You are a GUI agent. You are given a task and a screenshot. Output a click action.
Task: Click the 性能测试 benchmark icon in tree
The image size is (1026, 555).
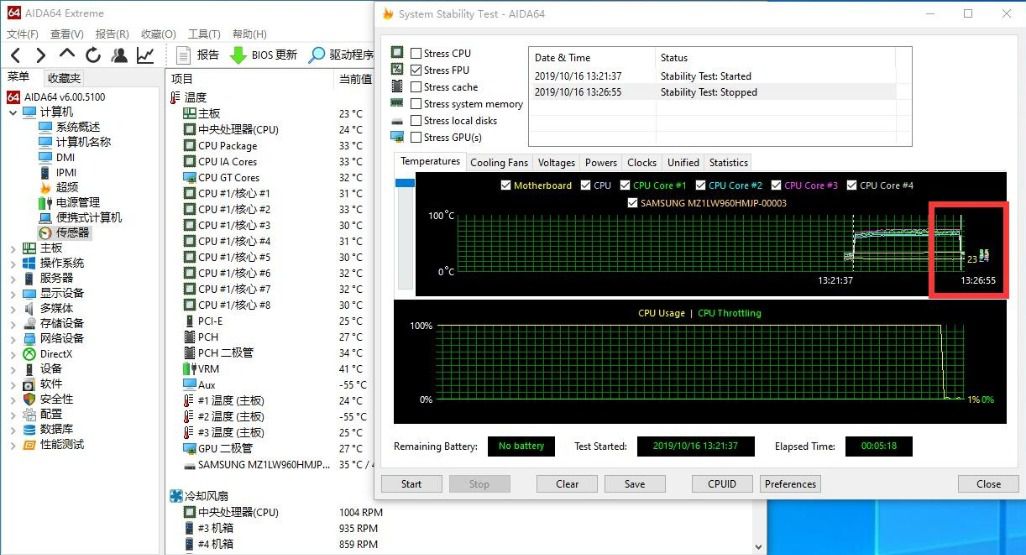click(x=29, y=444)
